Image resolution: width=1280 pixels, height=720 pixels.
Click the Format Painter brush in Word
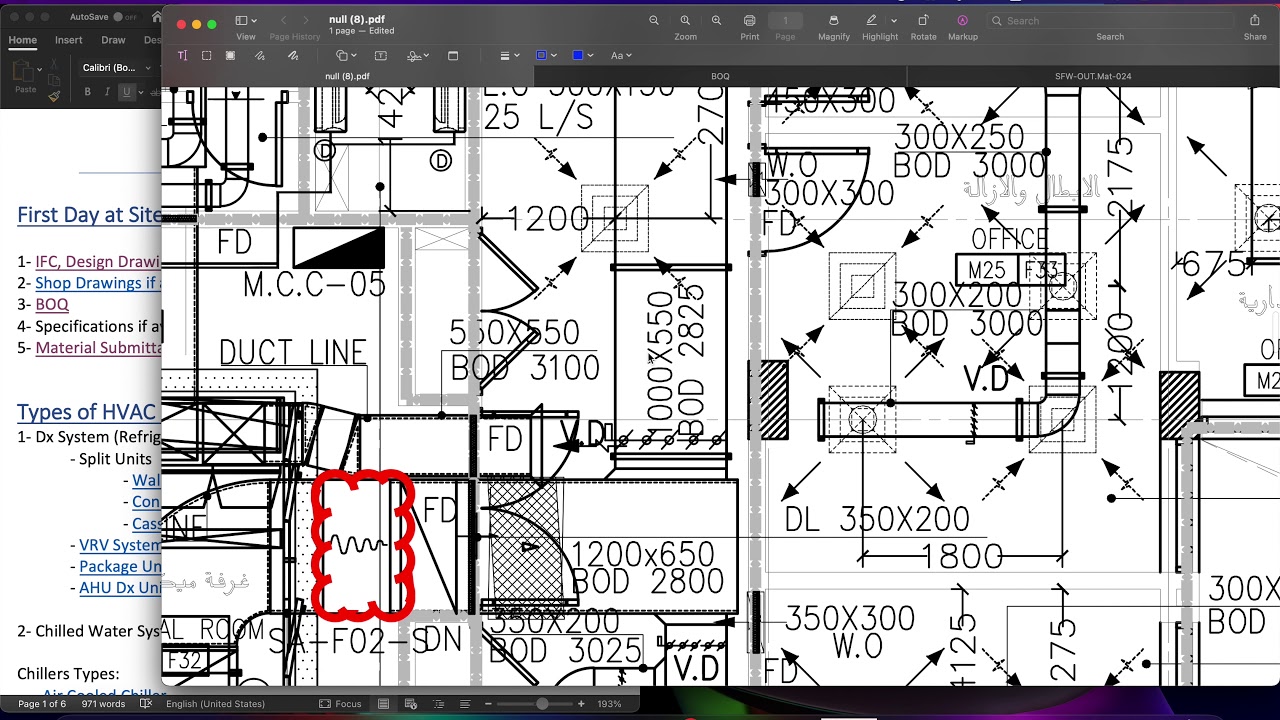click(54, 96)
